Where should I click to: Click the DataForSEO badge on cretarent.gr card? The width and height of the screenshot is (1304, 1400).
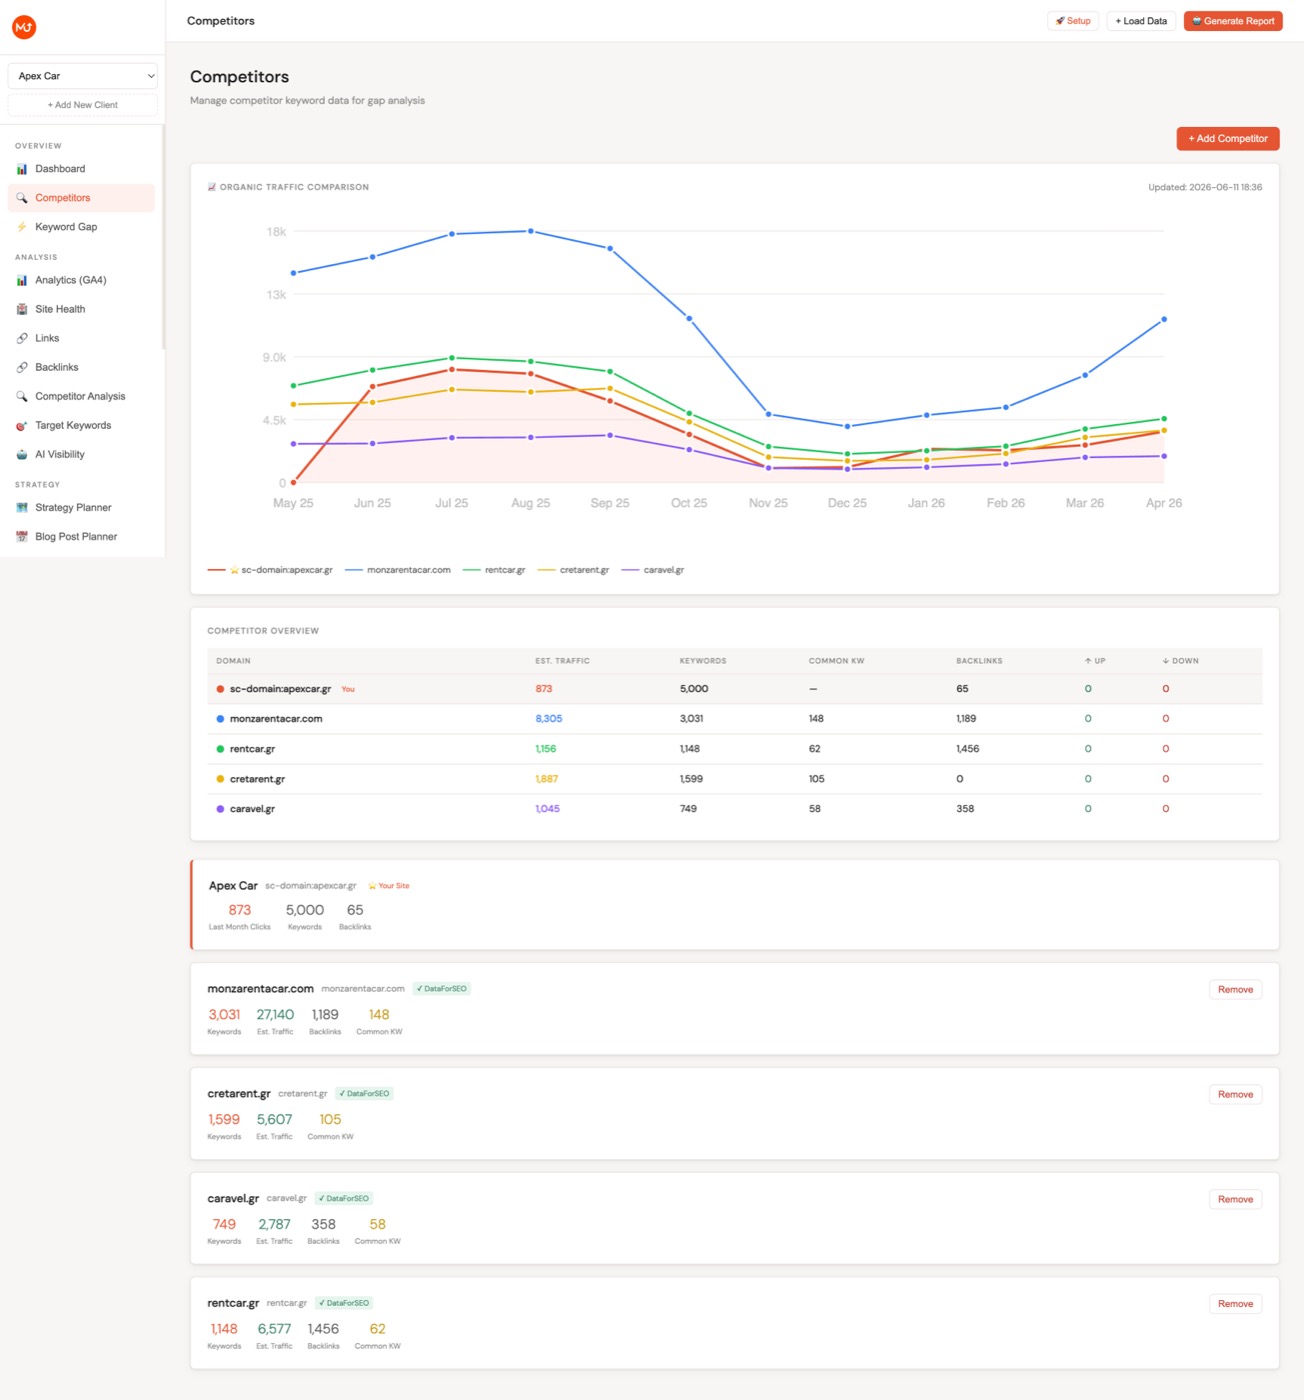pyautogui.click(x=364, y=1094)
